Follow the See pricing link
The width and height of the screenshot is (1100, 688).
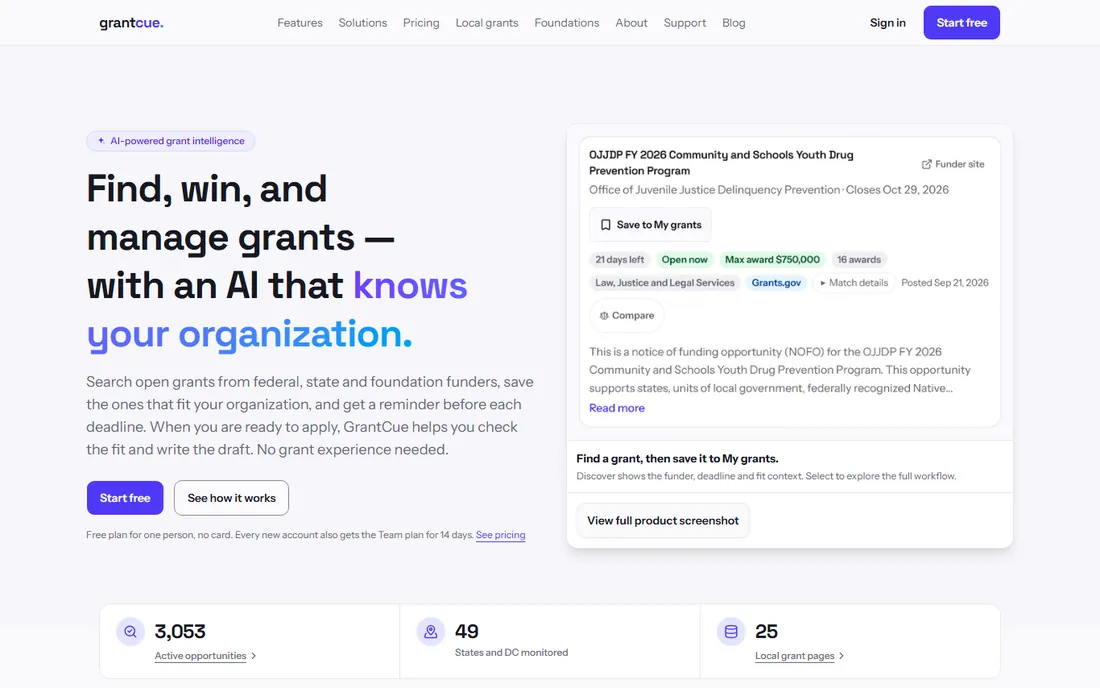click(x=500, y=534)
